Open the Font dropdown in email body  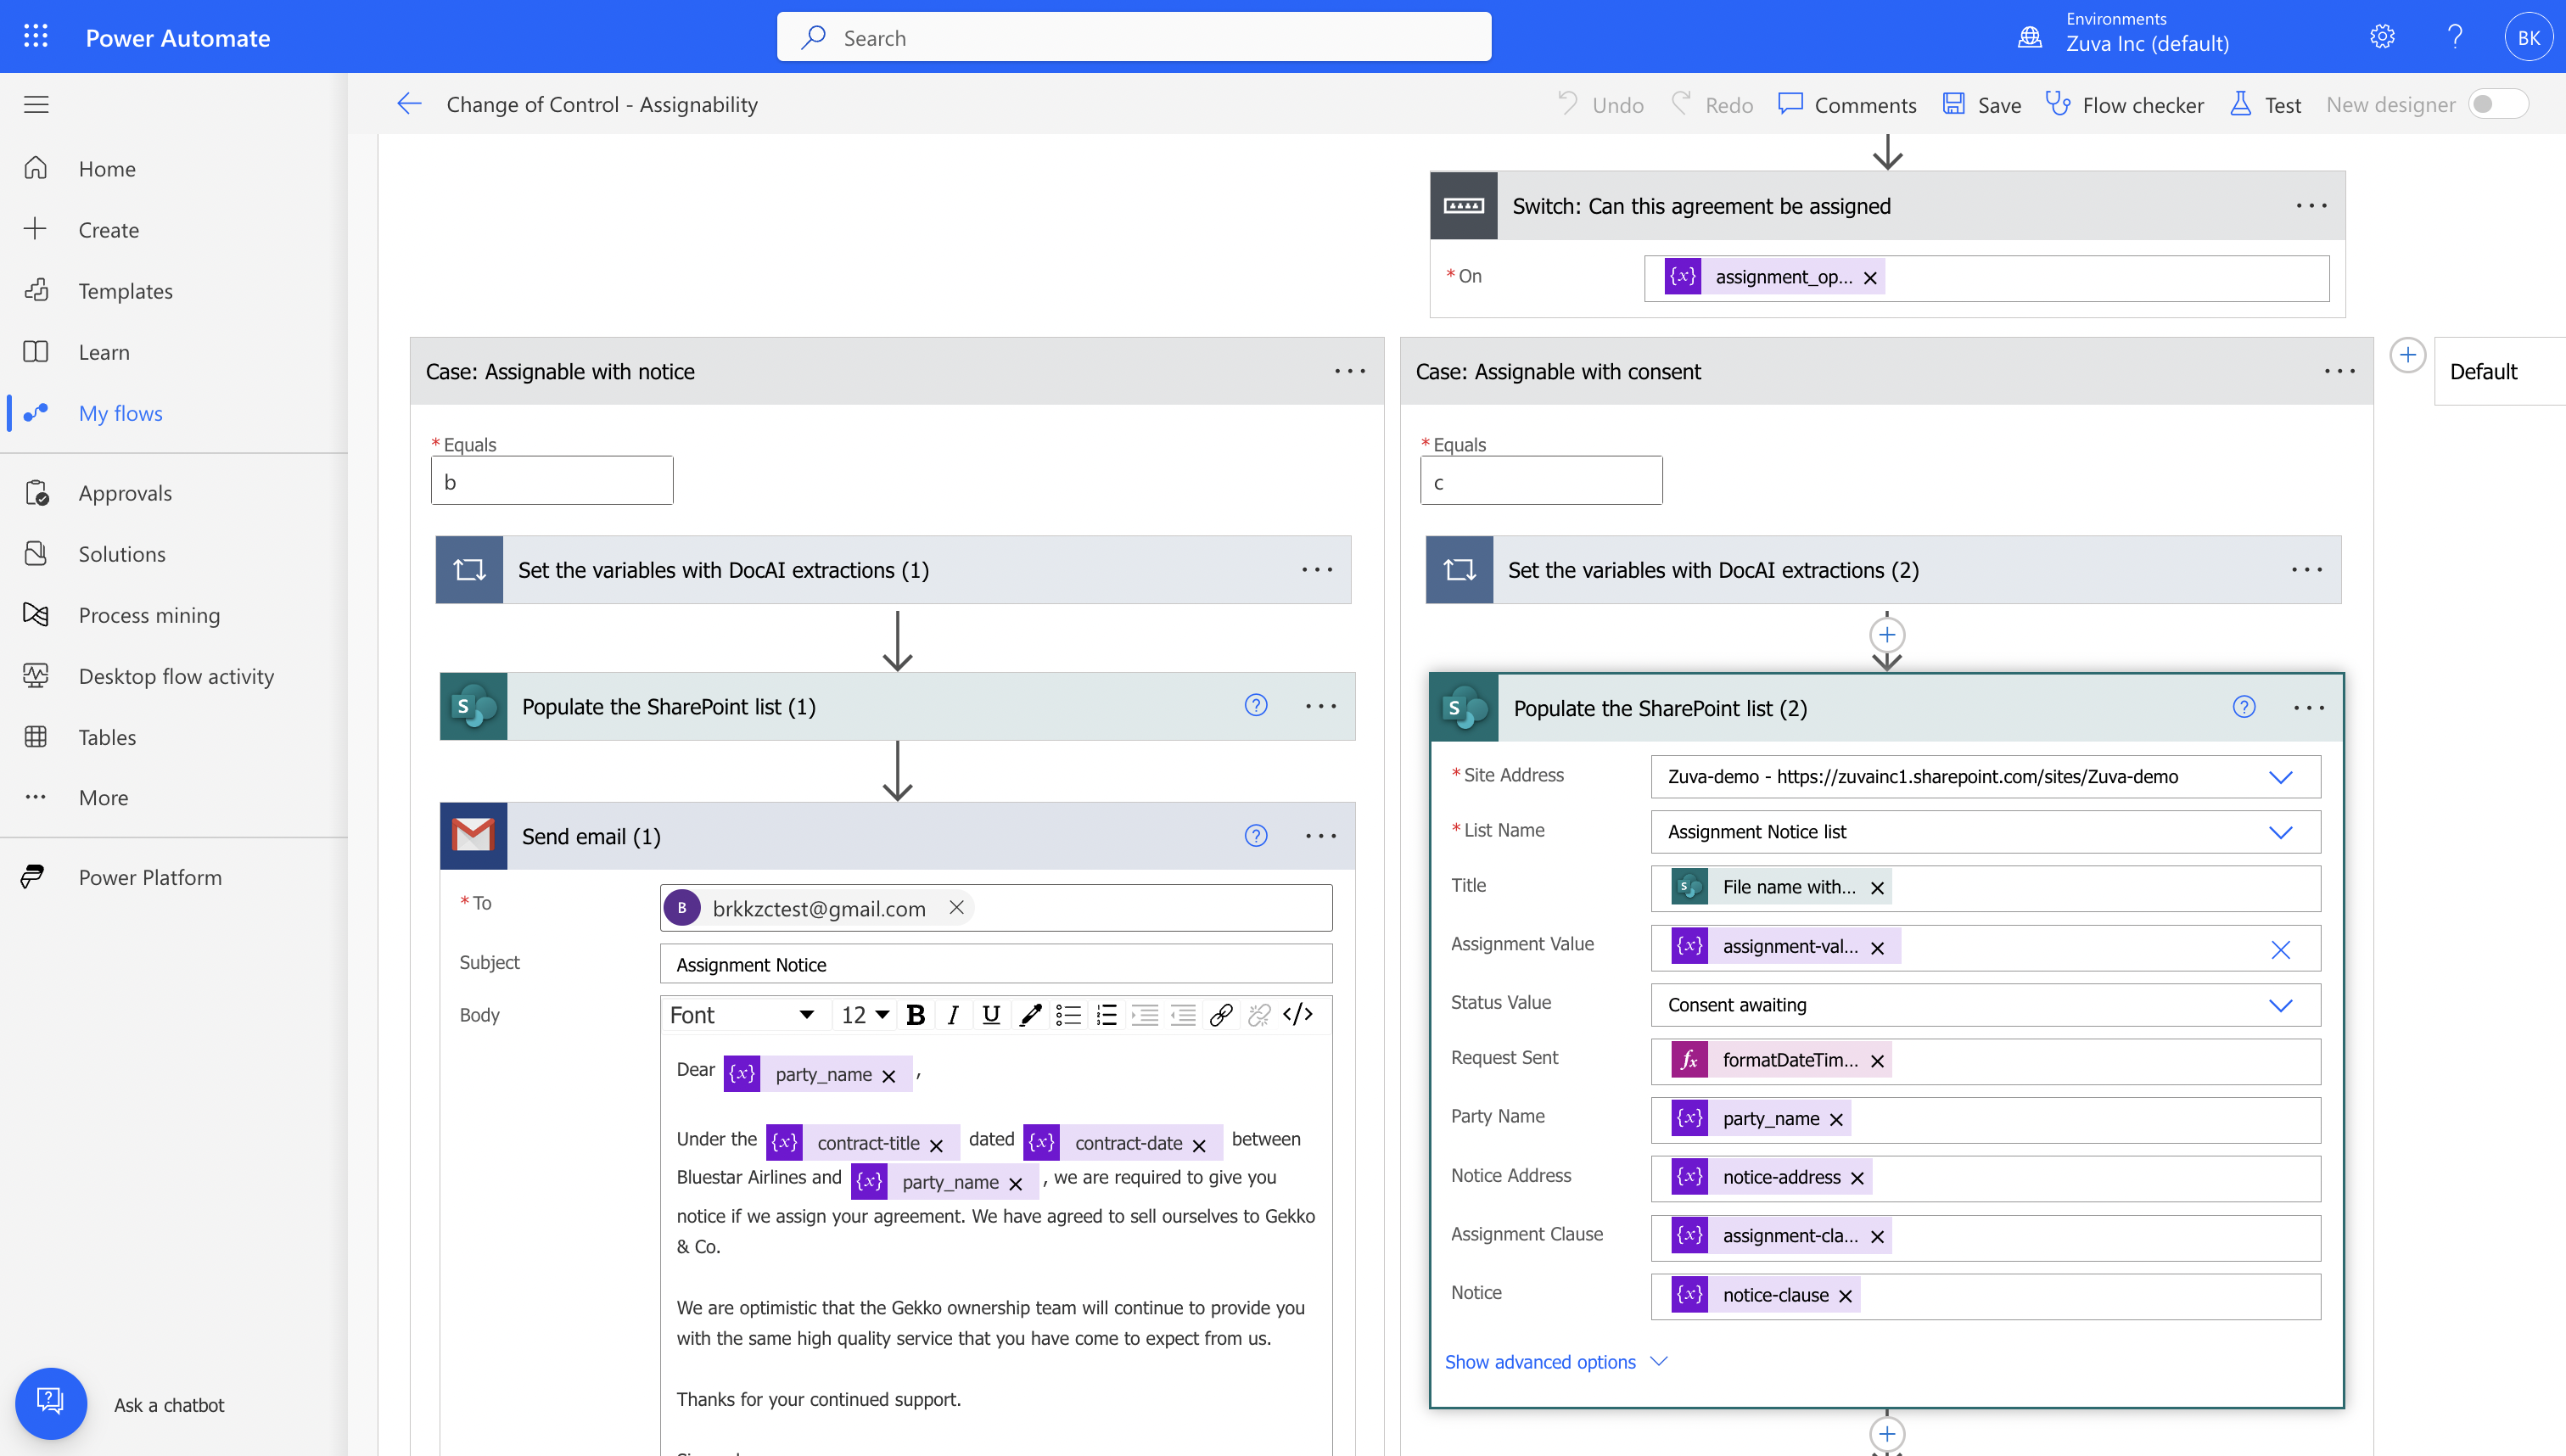742,1015
